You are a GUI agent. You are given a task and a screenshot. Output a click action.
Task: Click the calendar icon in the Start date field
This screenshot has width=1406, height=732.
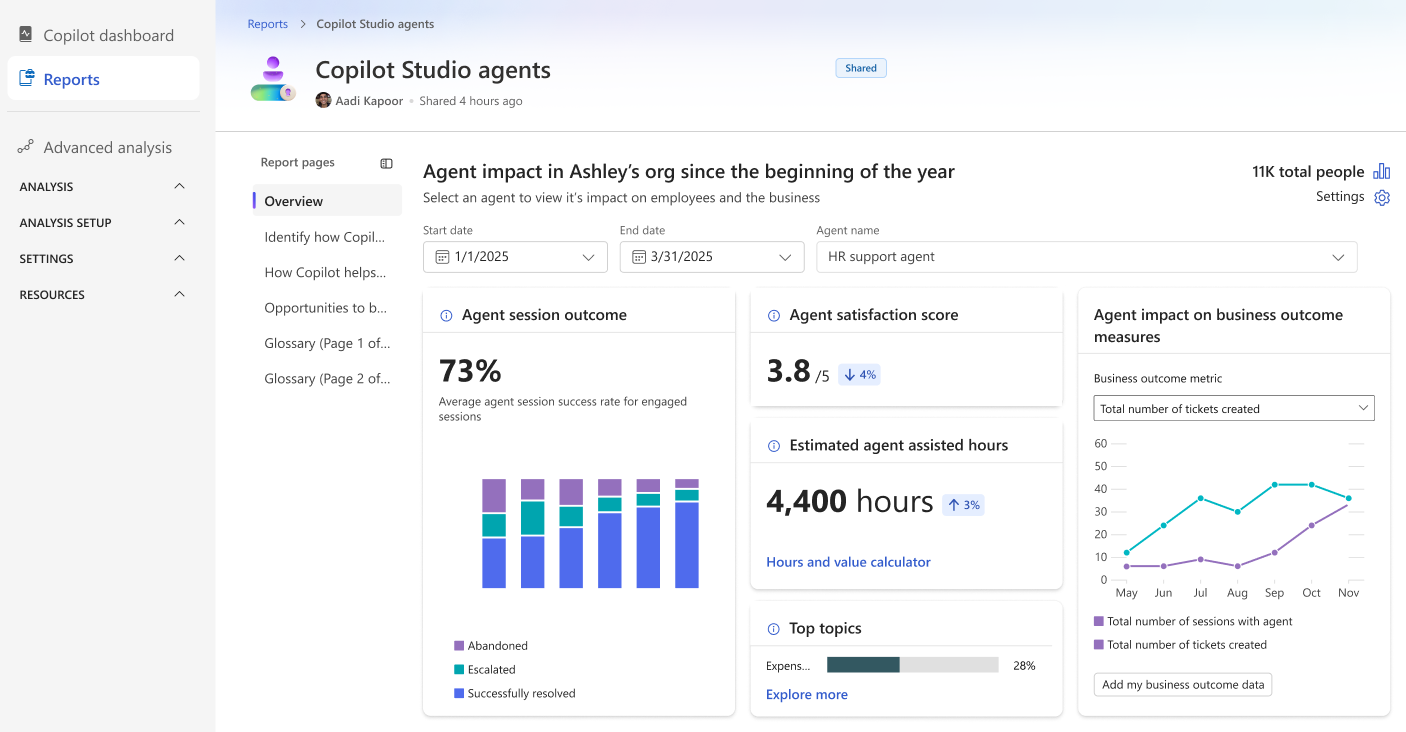pyautogui.click(x=443, y=257)
